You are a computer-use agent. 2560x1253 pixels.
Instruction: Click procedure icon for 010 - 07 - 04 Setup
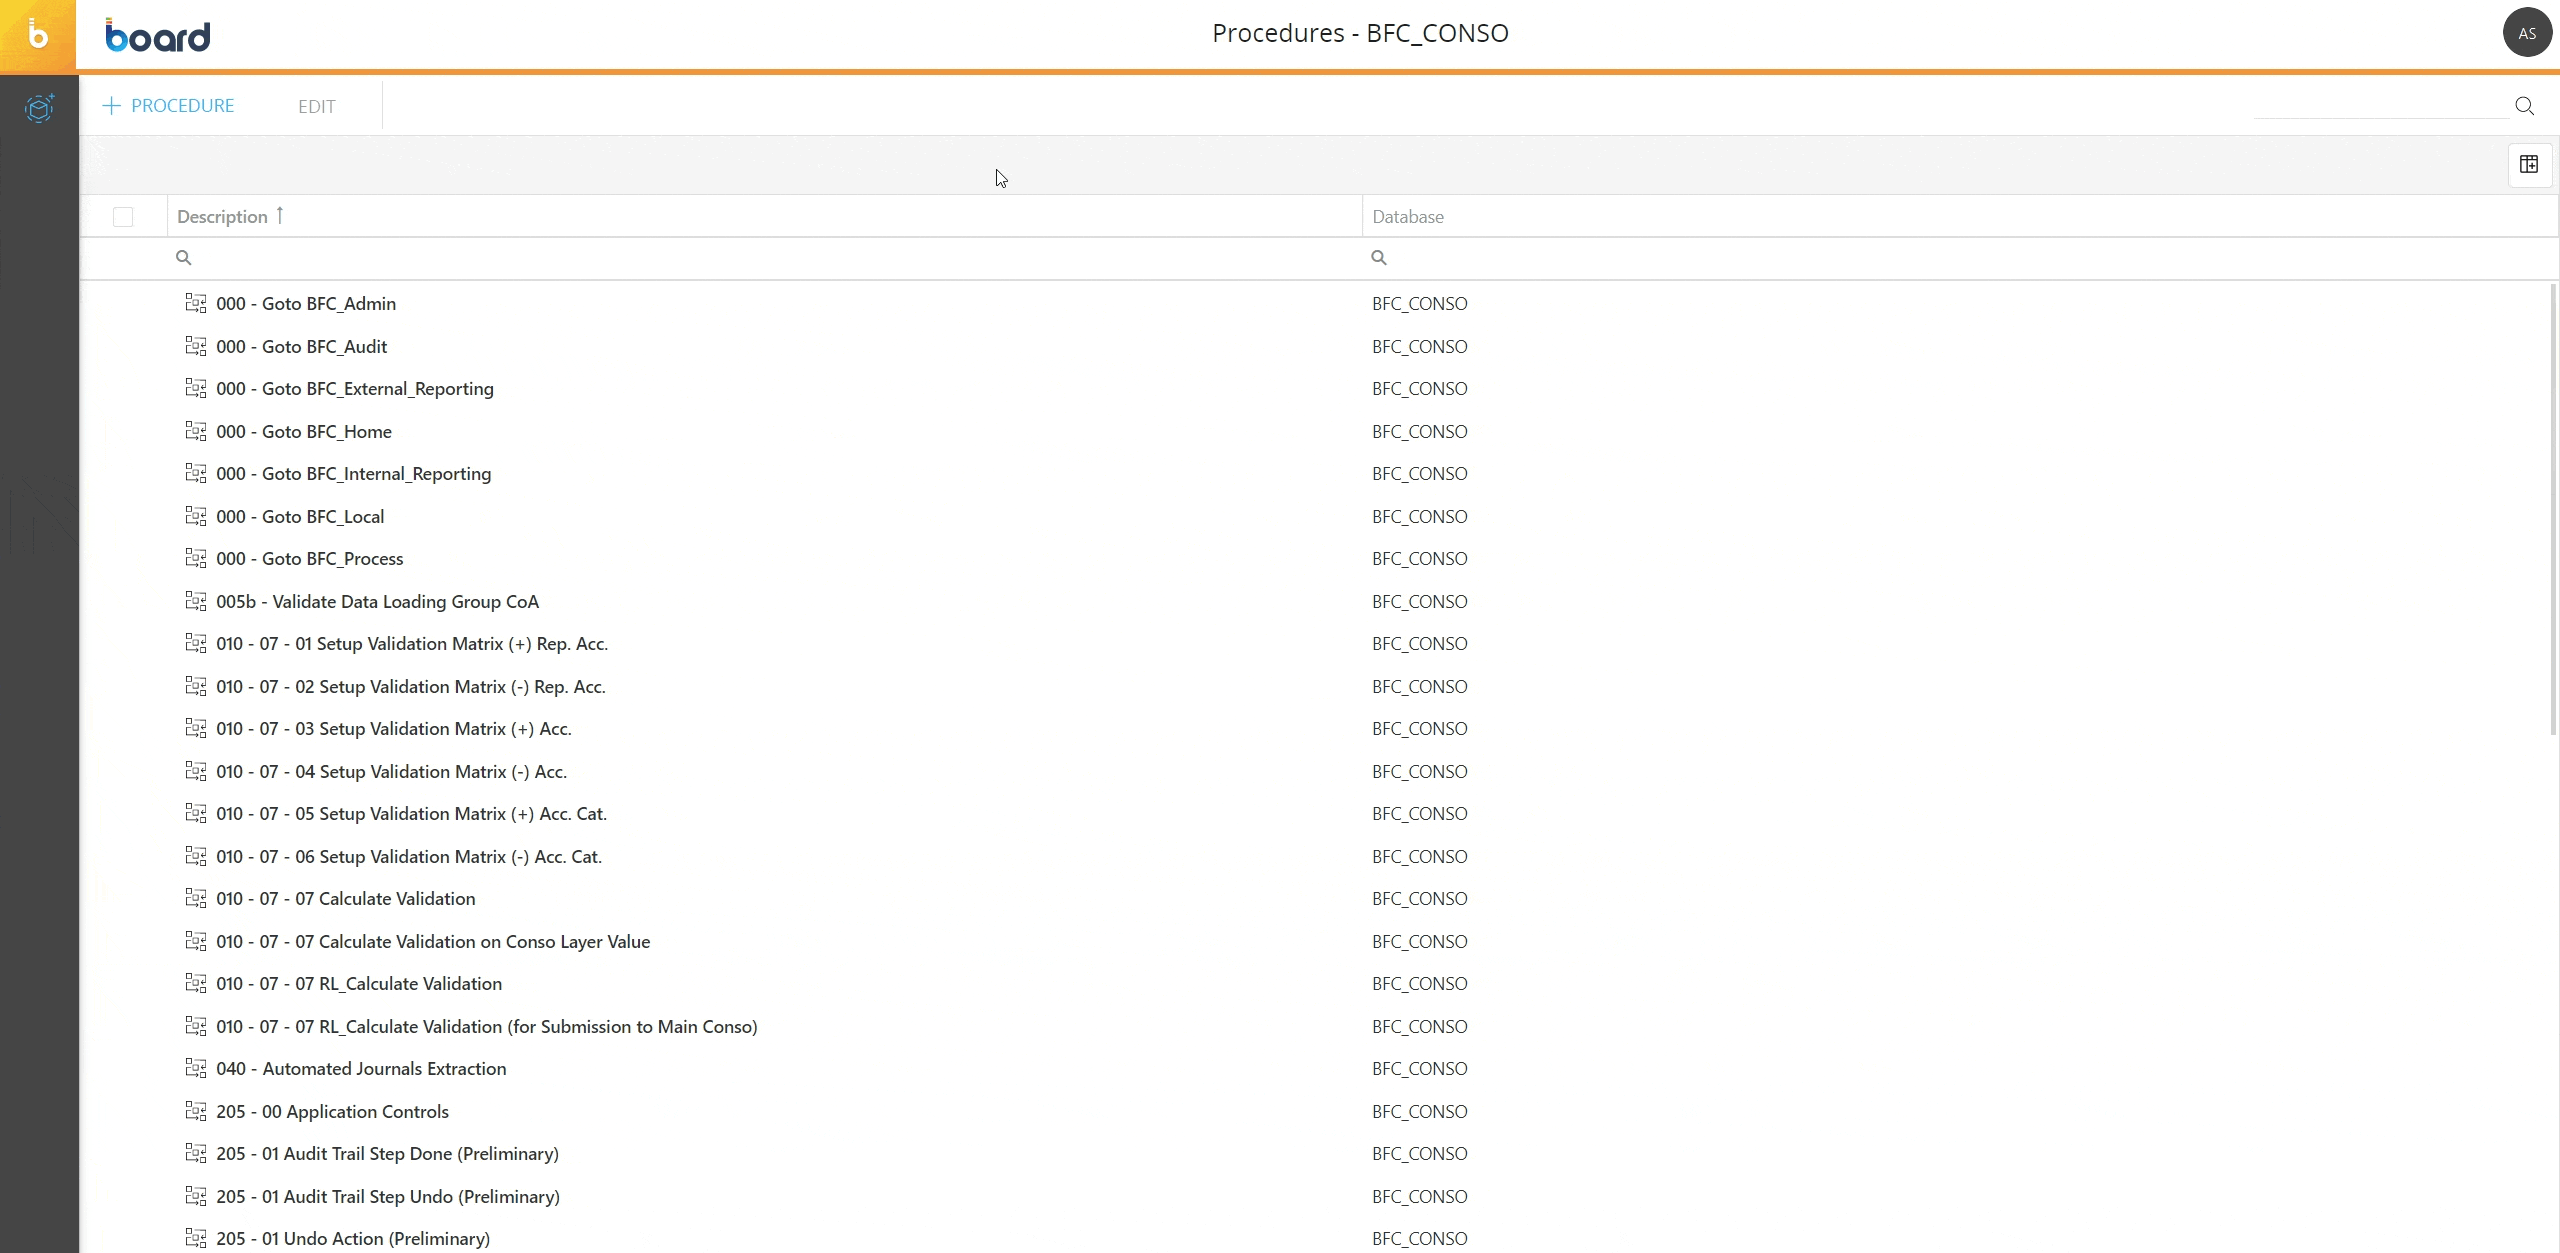click(x=196, y=771)
